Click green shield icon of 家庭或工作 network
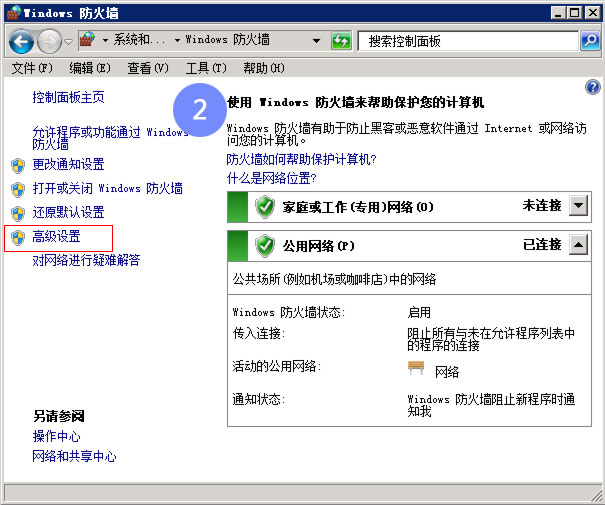The image size is (605, 505). click(265, 207)
